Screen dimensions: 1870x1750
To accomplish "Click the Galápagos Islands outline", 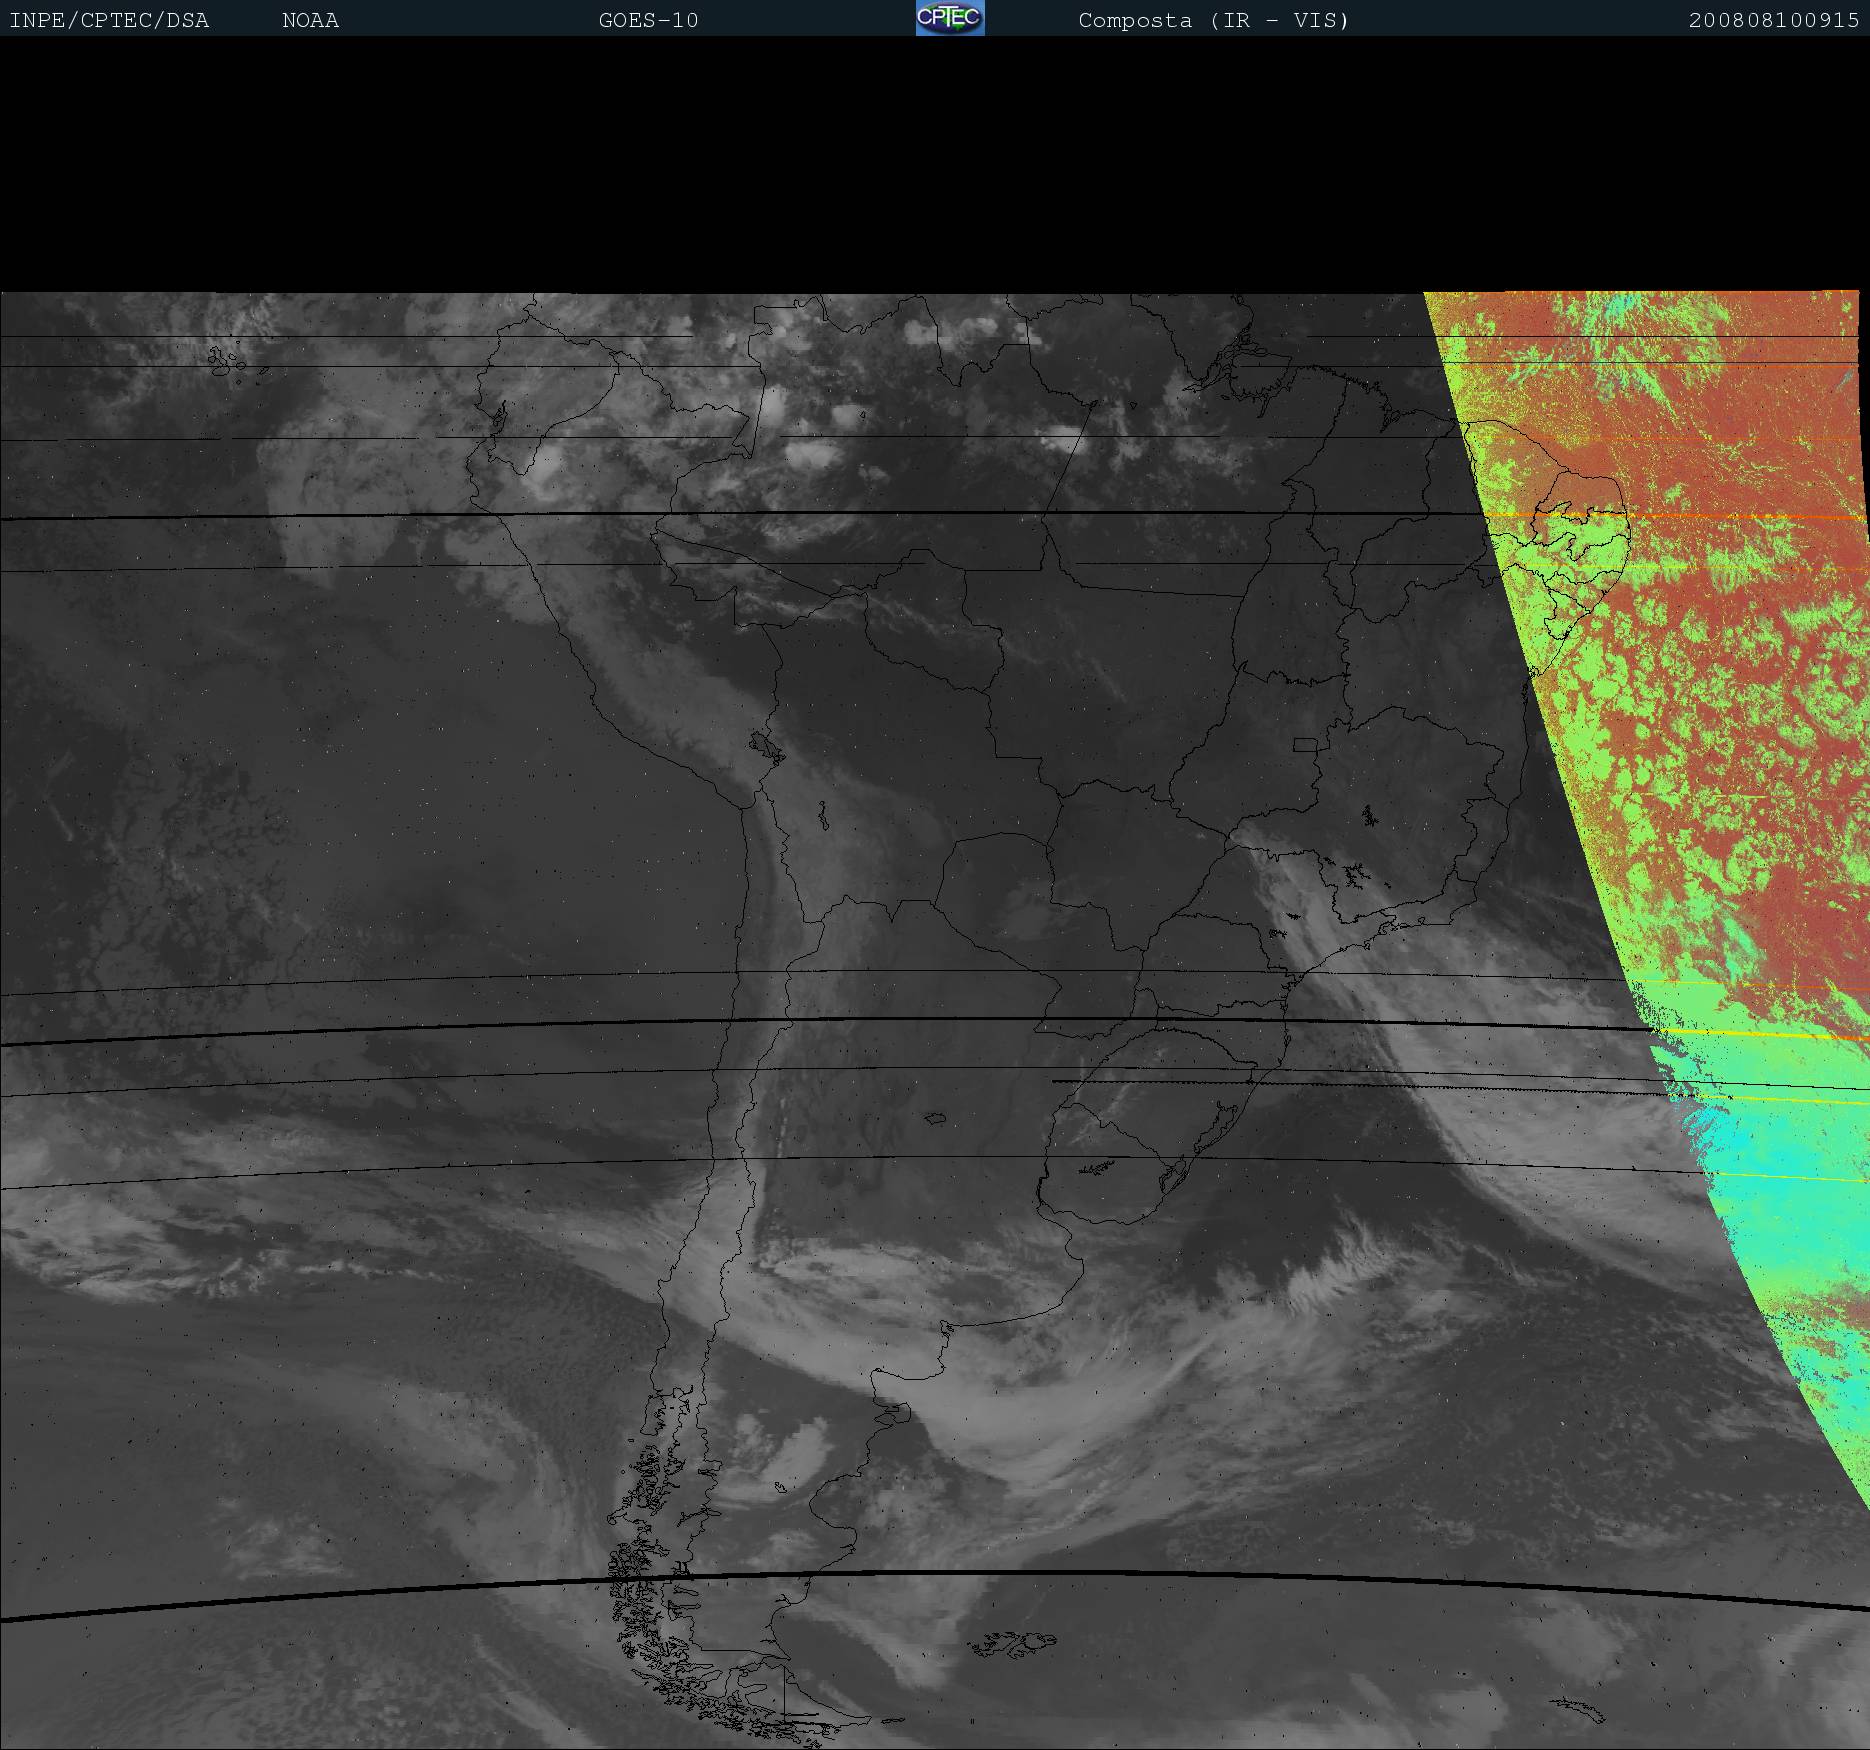I will pyautogui.click(x=226, y=360).
